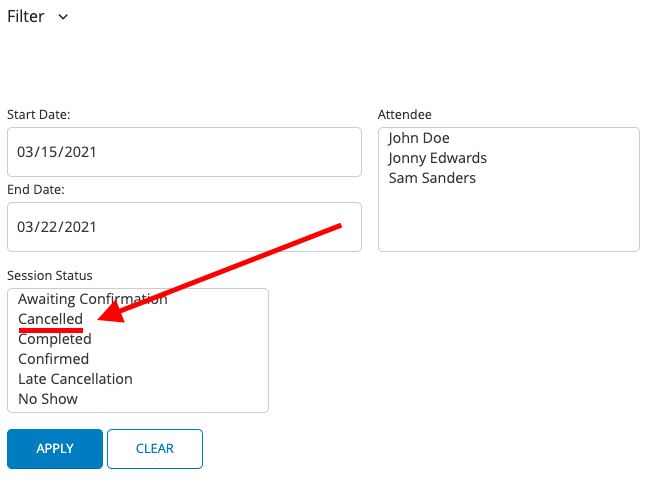Choose Confirmed session status

[x=54, y=359]
